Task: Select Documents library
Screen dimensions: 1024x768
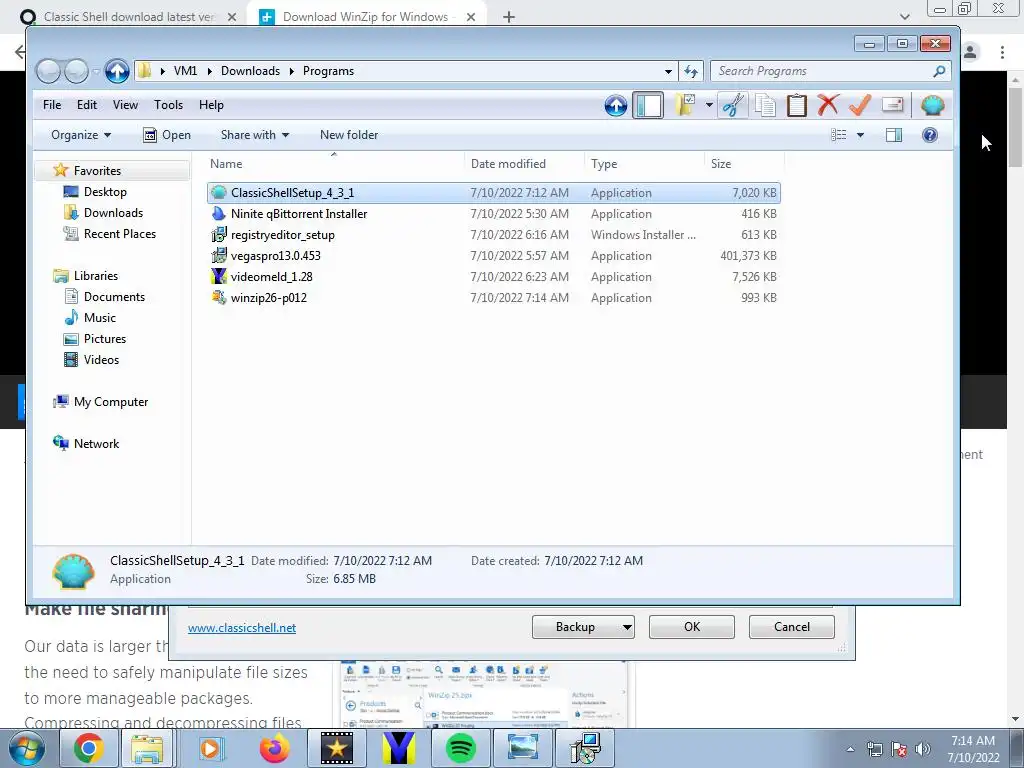Action: pos(114,296)
